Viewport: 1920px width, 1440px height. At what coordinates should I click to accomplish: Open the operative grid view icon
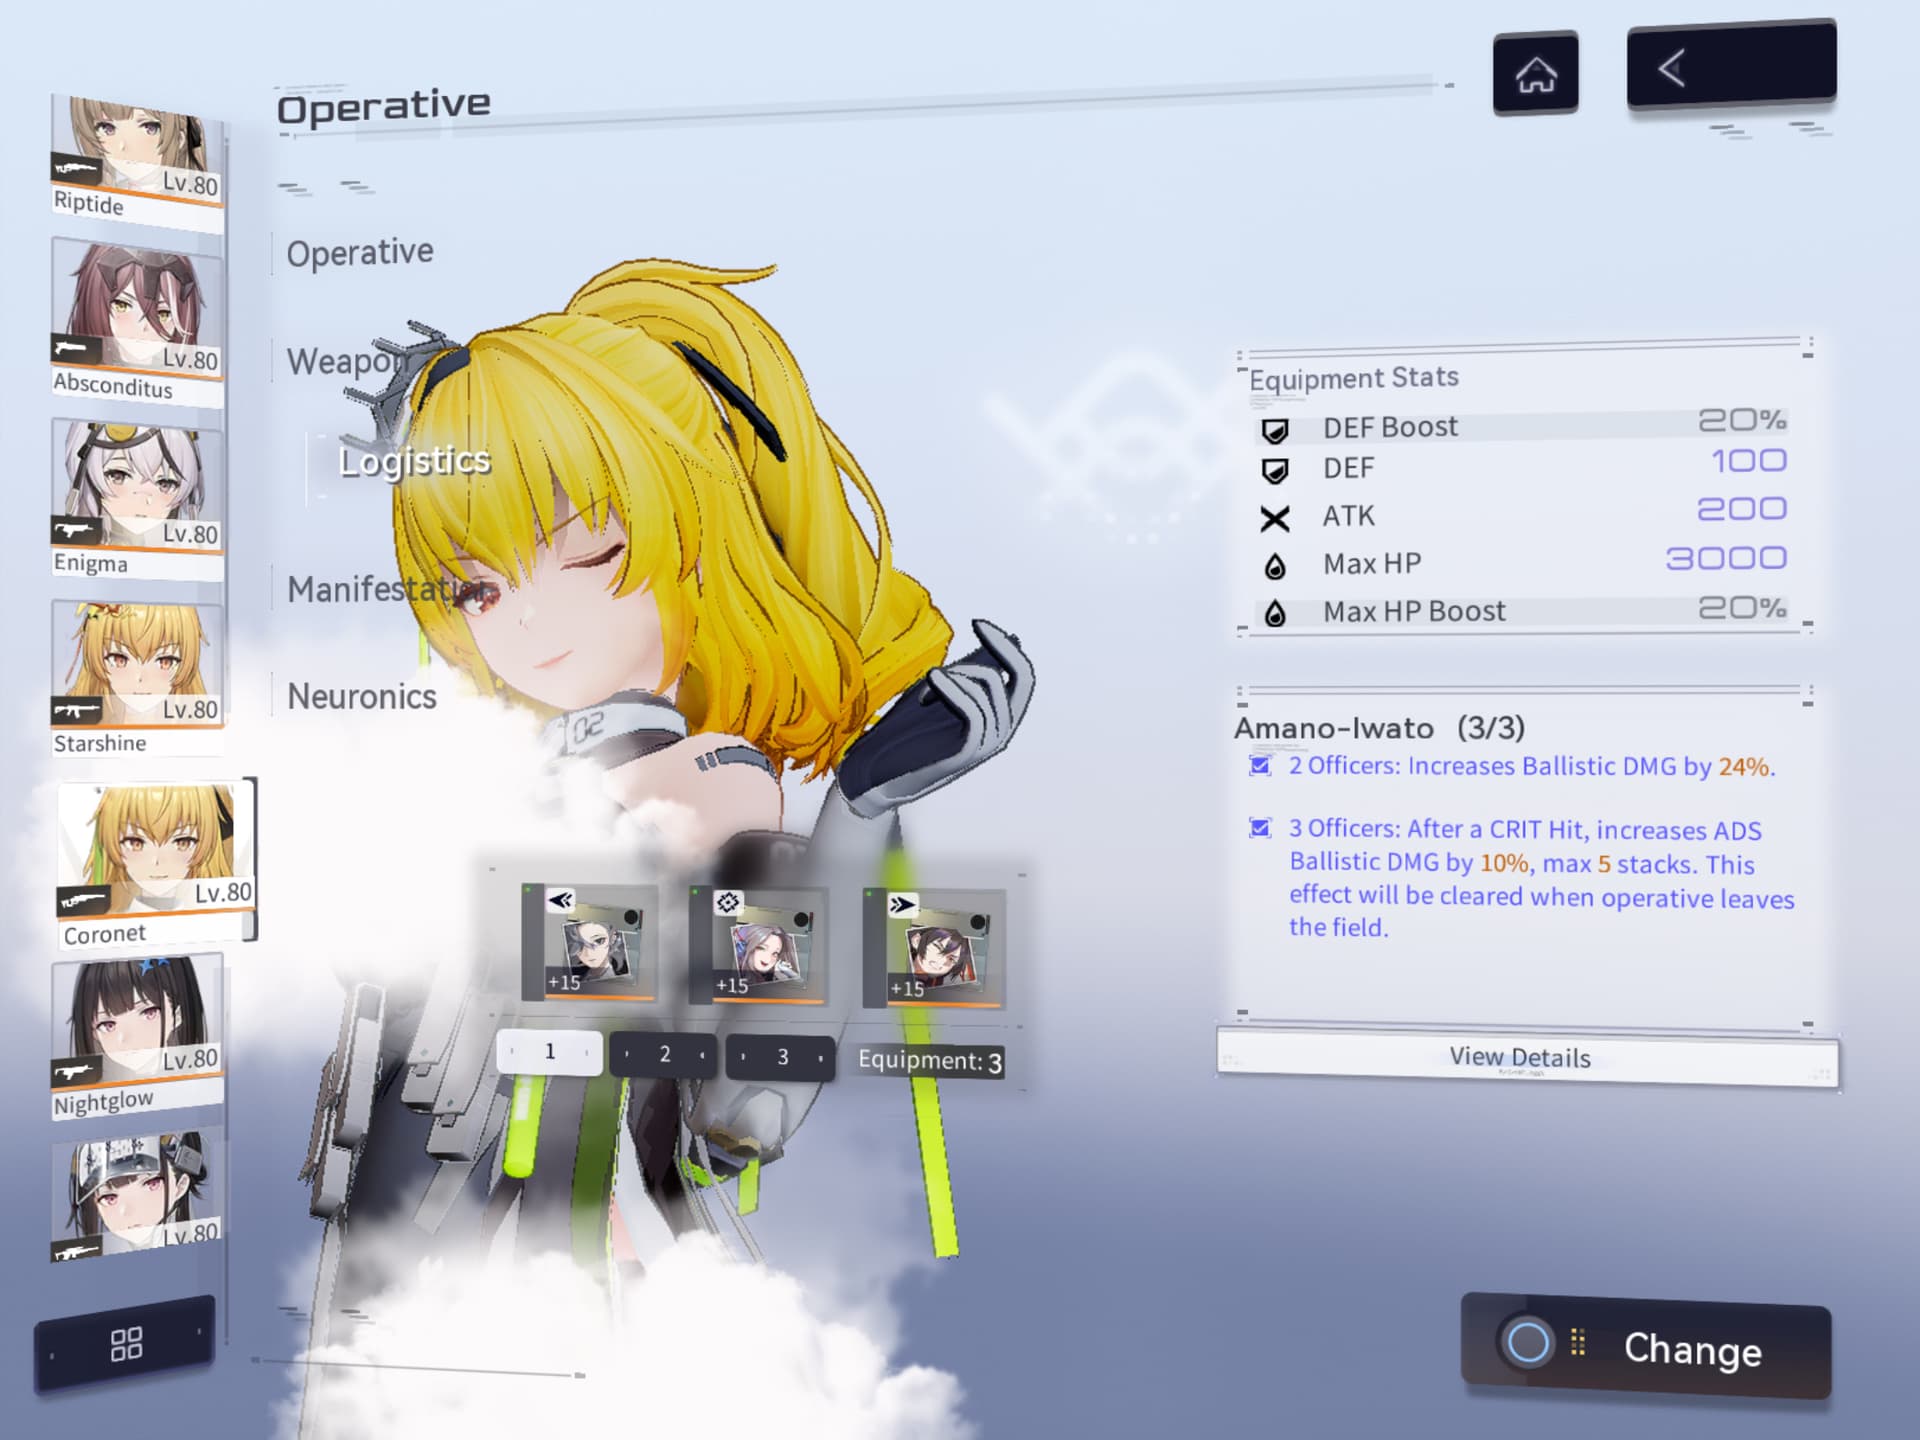coord(126,1343)
